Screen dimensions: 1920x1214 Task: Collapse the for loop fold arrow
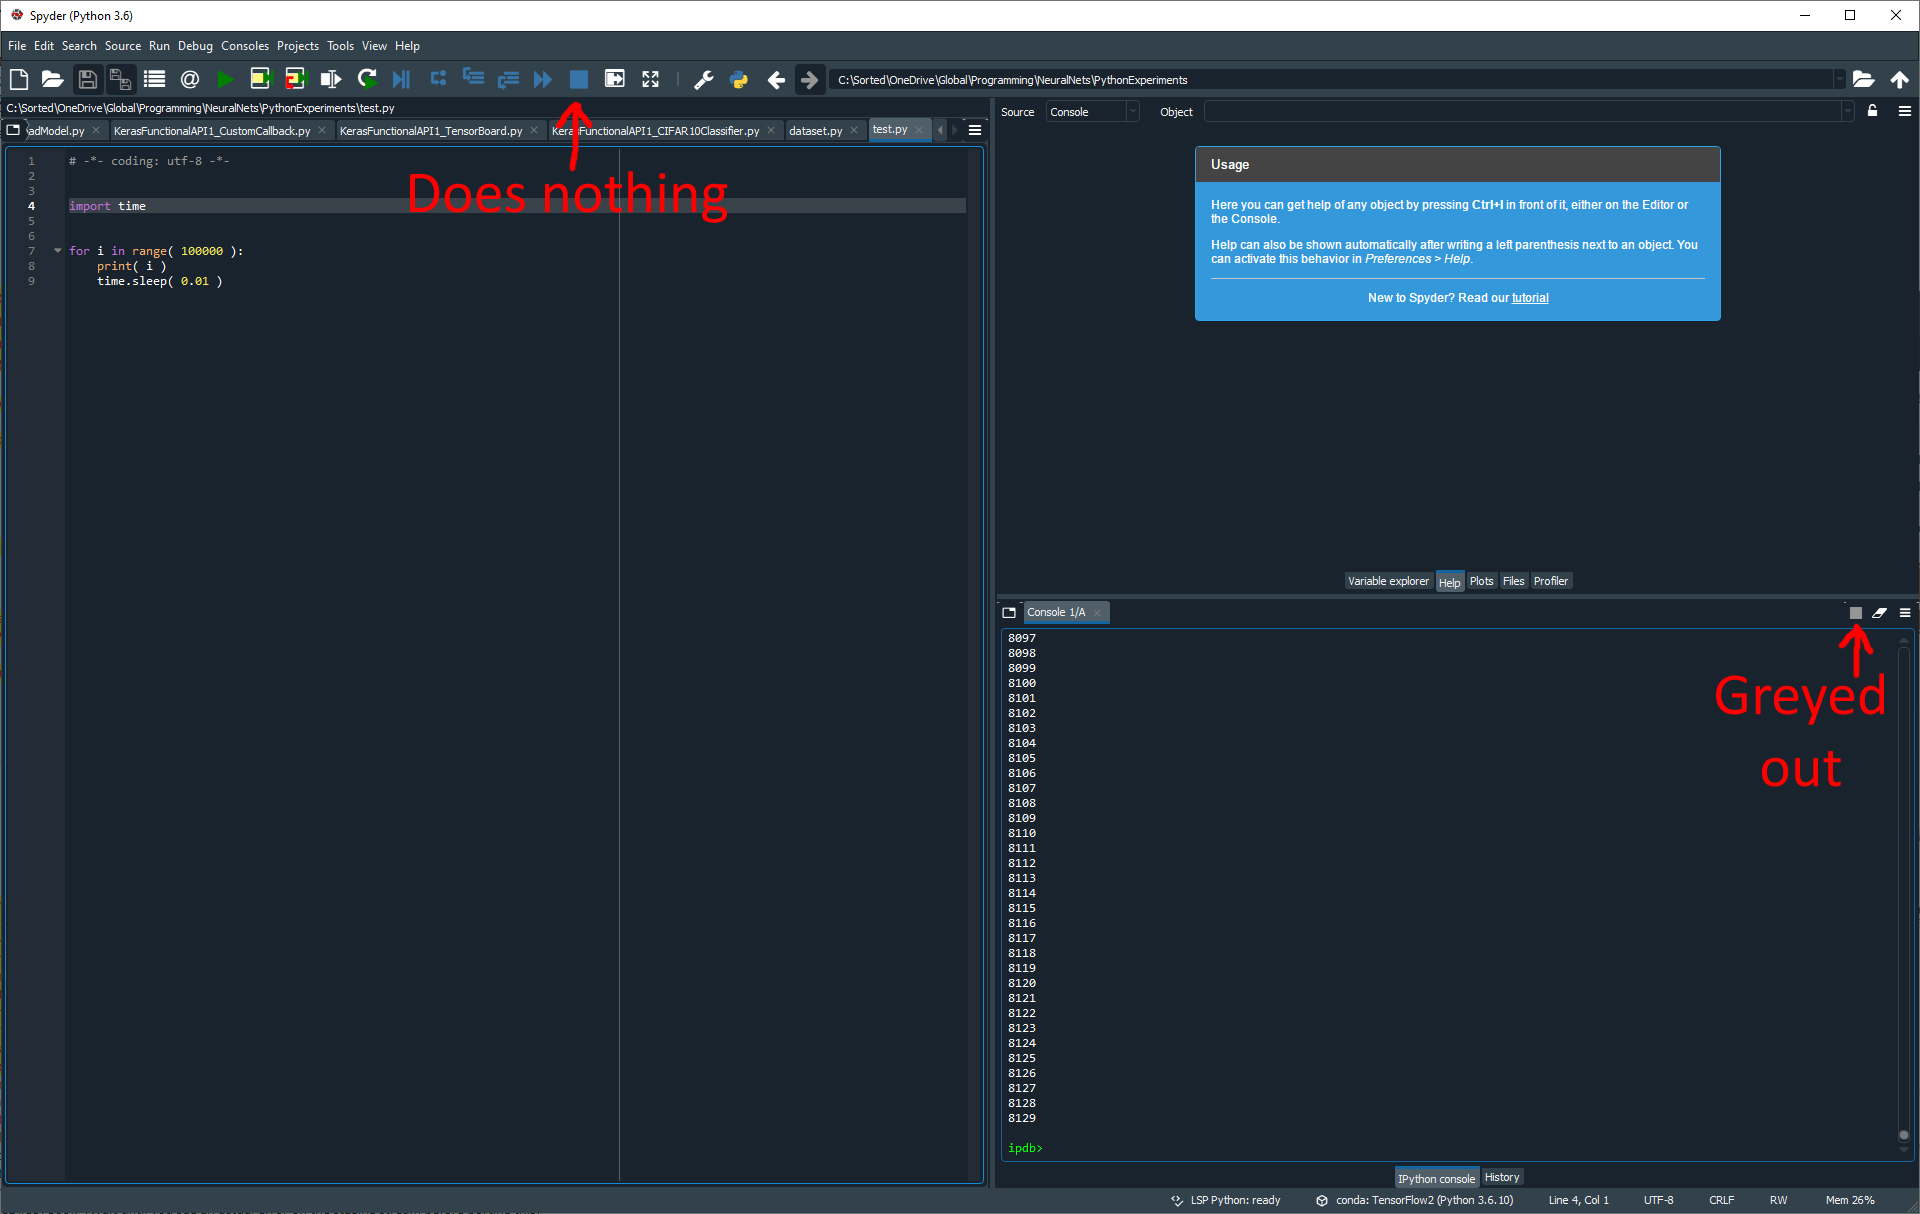click(57, 251)
